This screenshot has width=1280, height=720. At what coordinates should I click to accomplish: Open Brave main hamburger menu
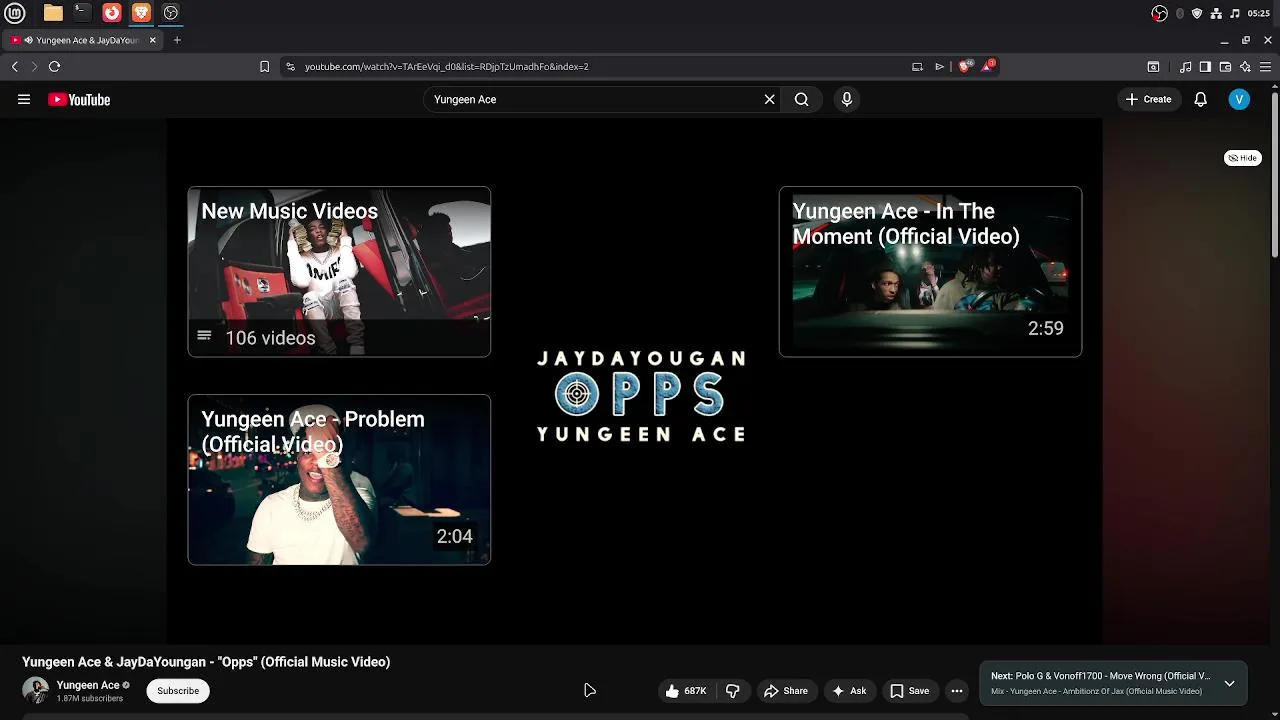[1265, 66]
